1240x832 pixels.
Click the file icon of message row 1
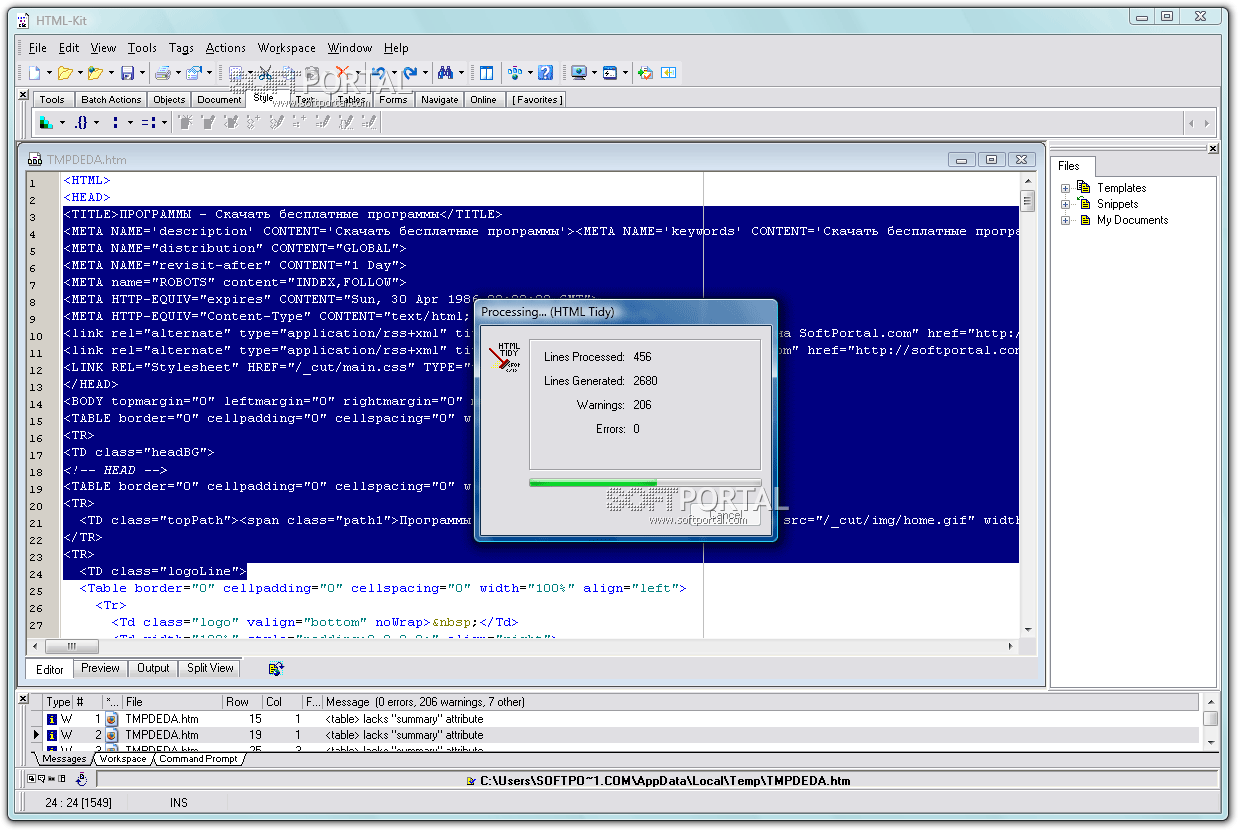[x=112, y=719]
